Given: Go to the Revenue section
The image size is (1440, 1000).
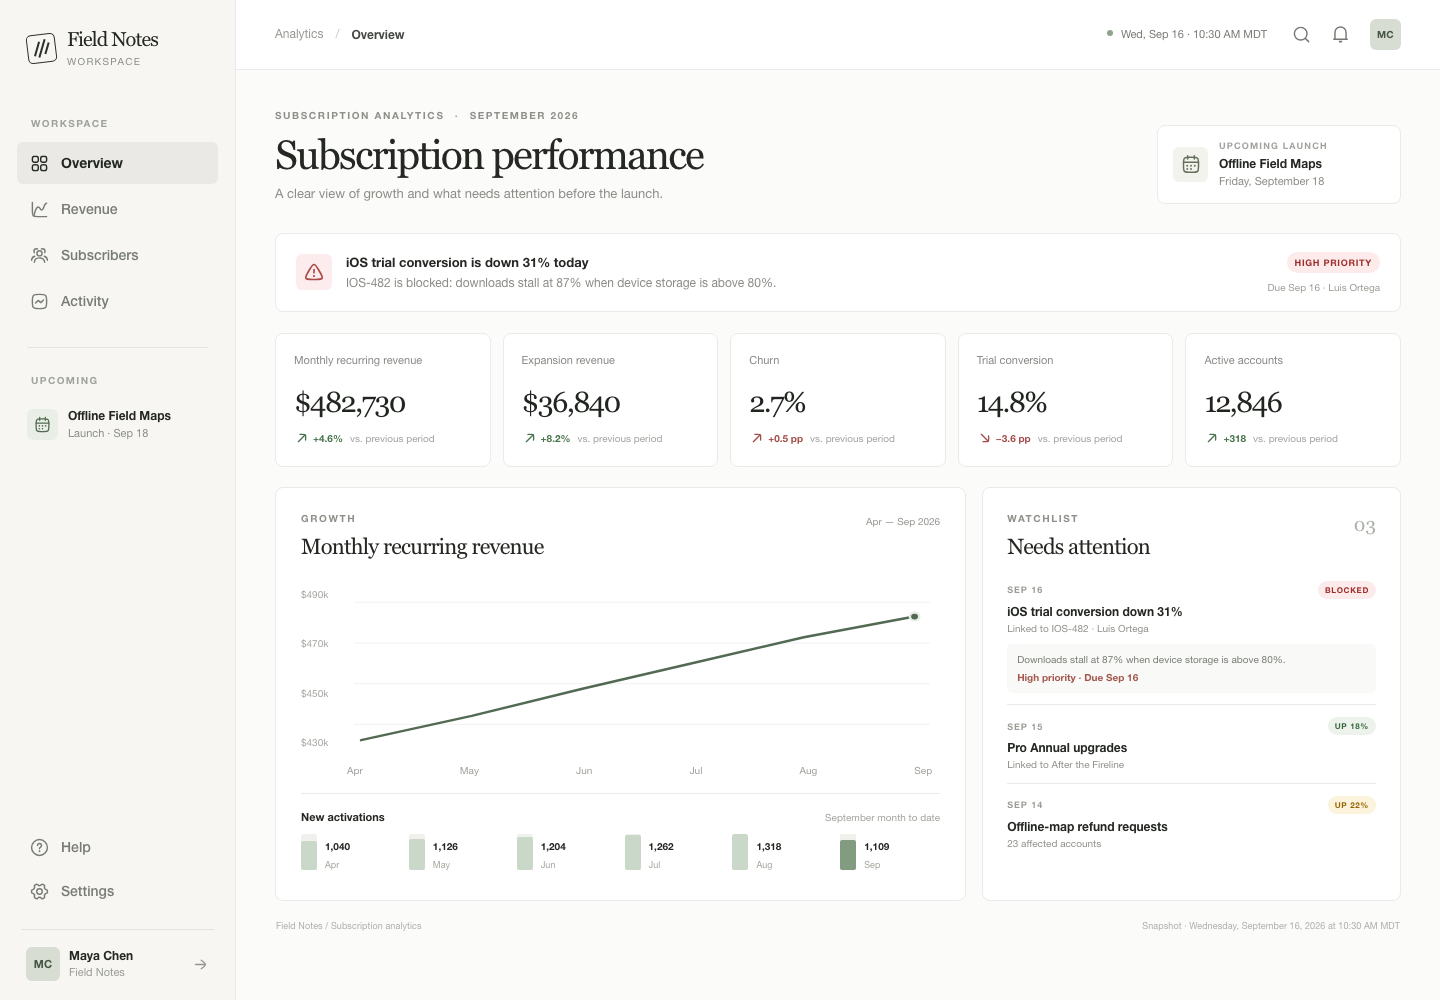Looking at the screenshot, I should [x=117, y=209].
